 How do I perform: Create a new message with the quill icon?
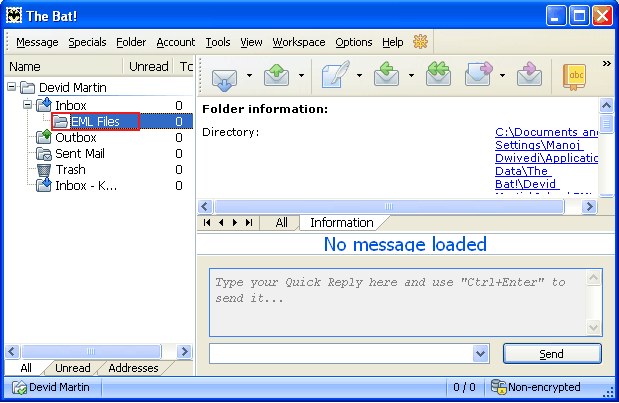pyautogui.click(x=335, y=74)
